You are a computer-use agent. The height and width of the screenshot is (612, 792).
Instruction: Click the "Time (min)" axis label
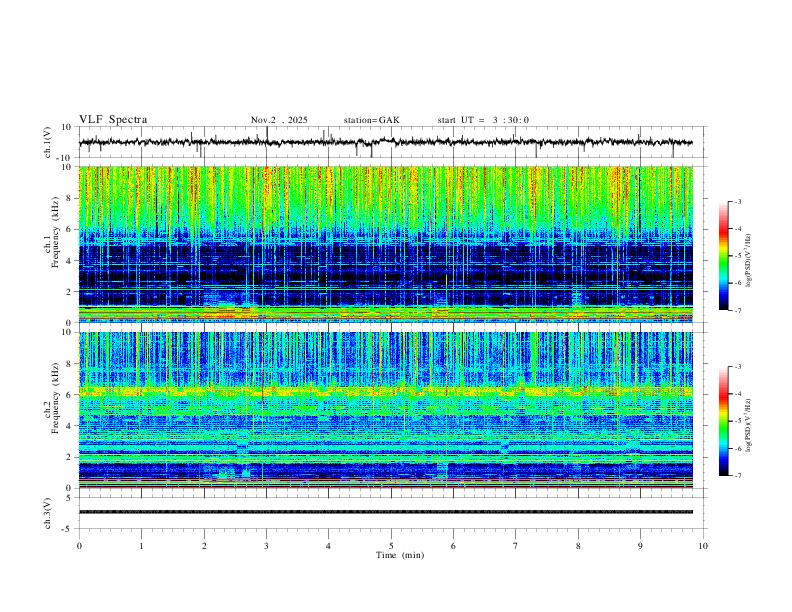coord(400,555)
